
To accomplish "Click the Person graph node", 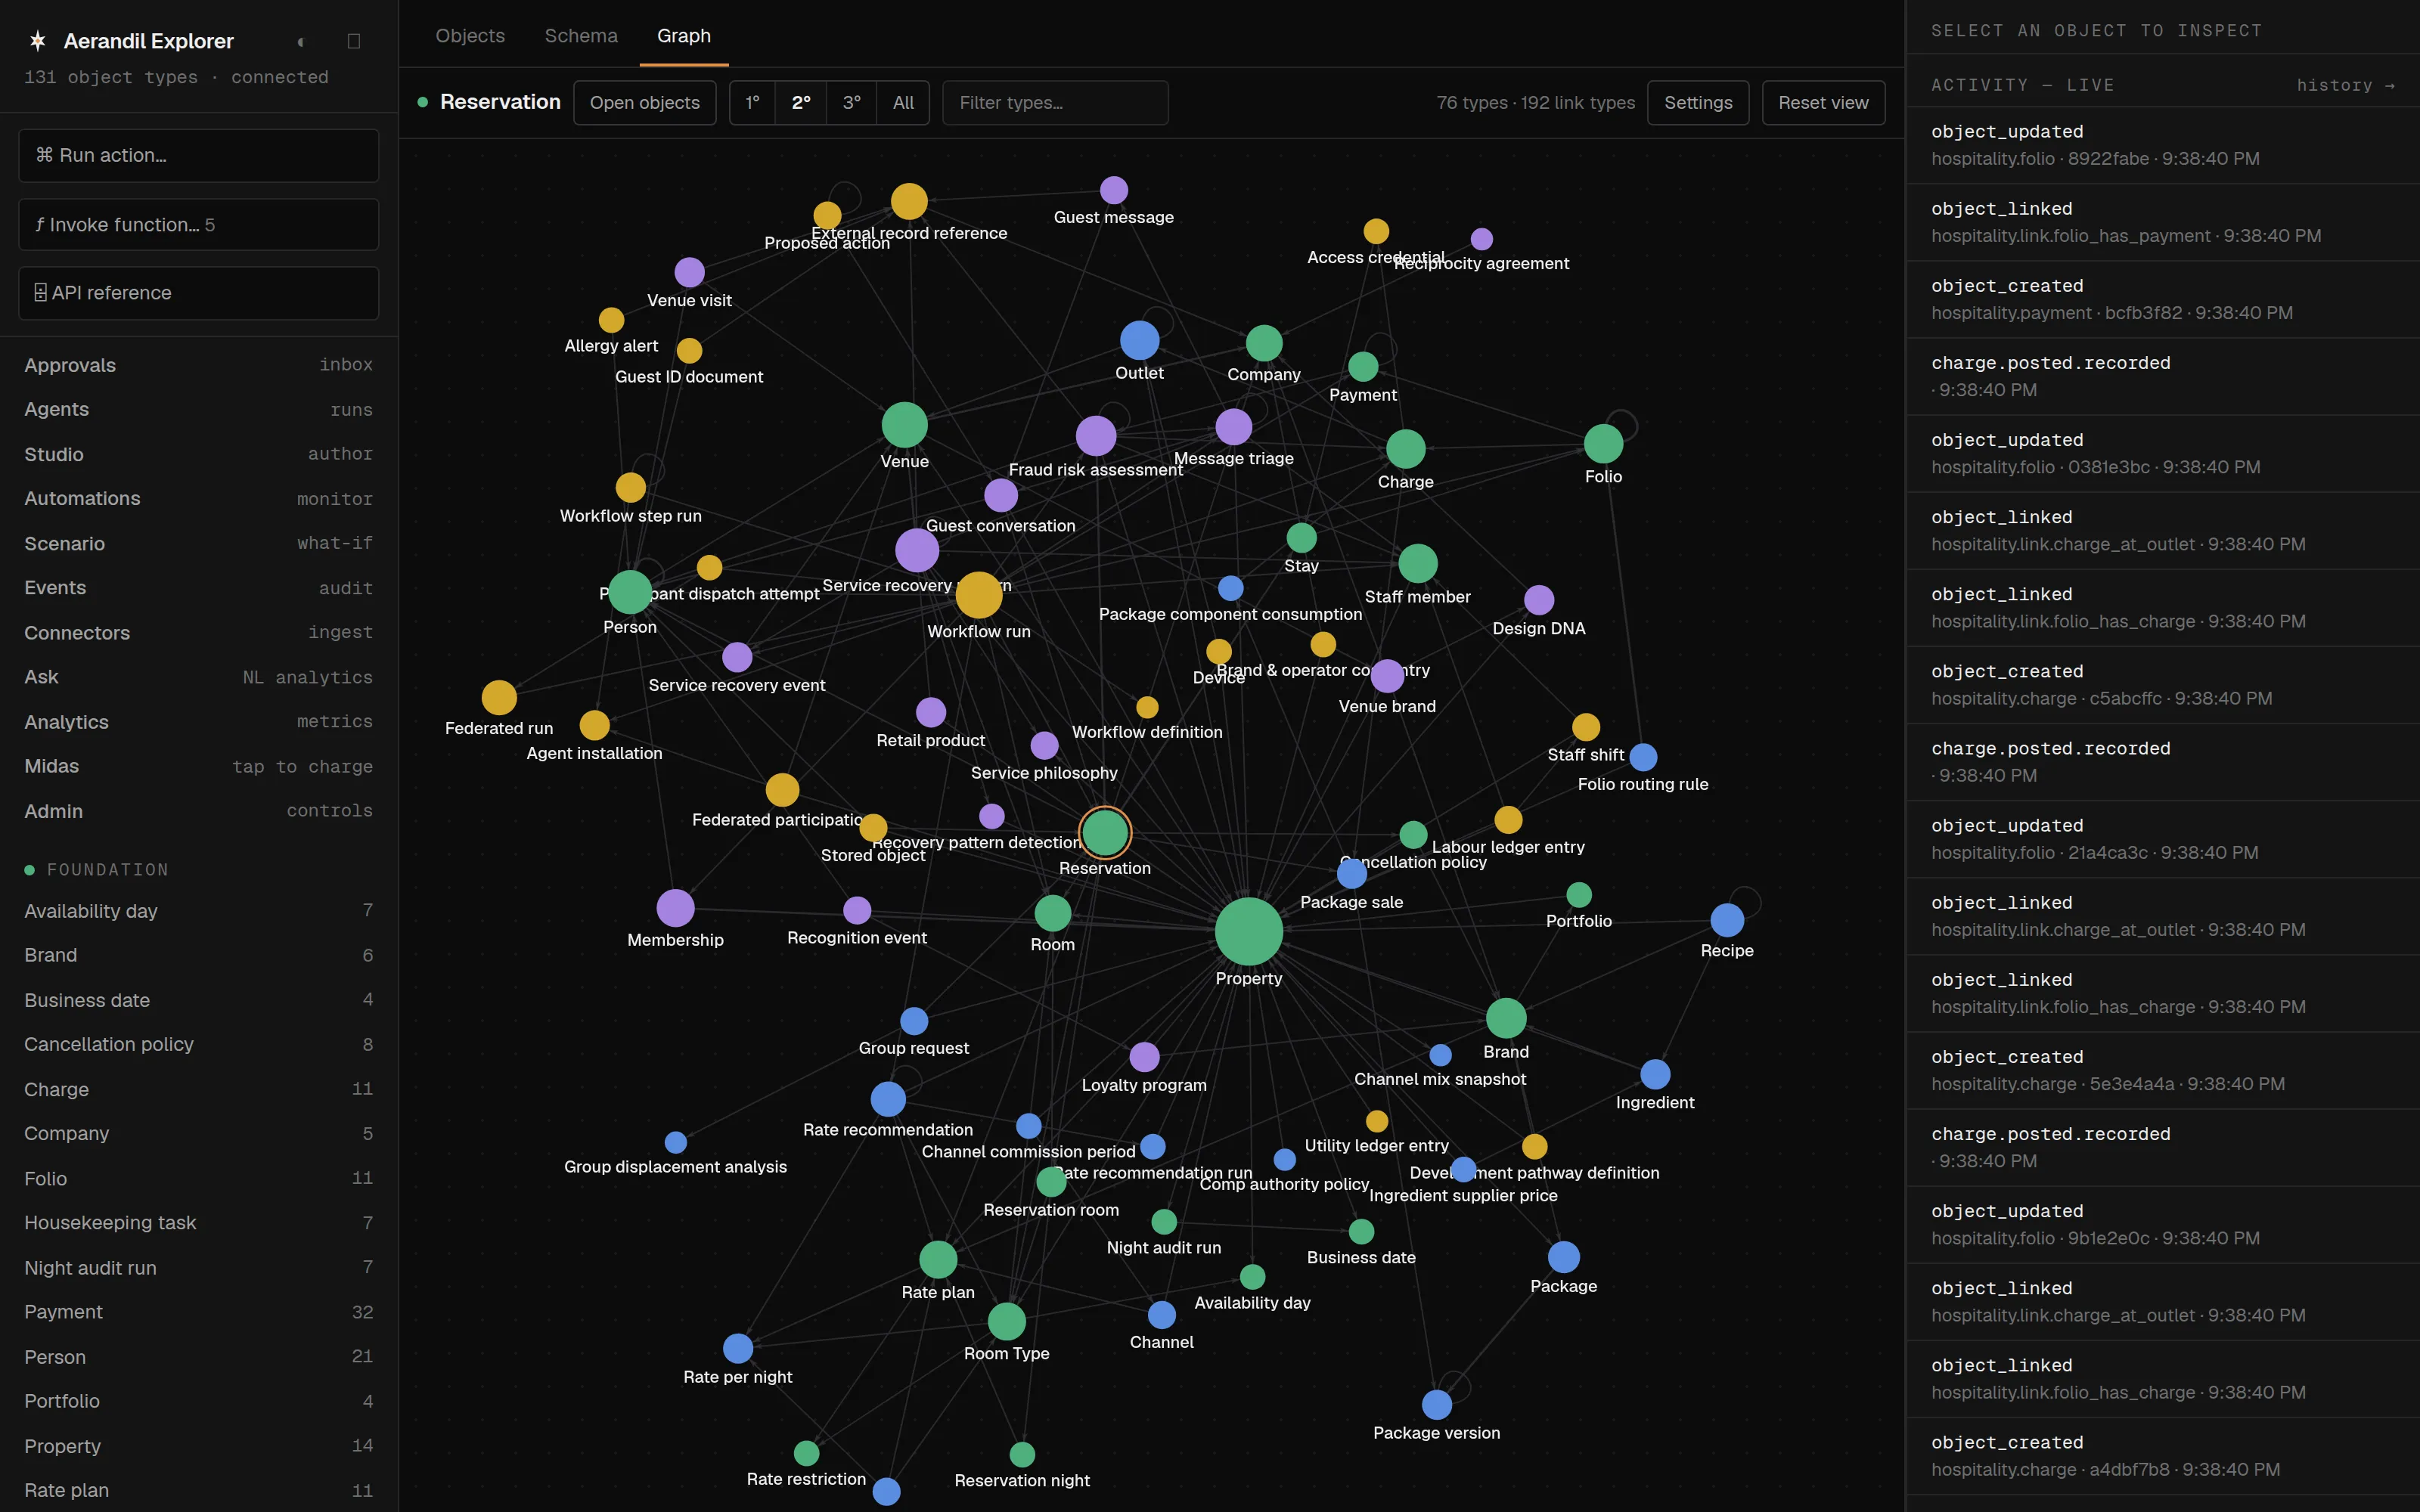I will pyautogui.click(x=630, y=592).
